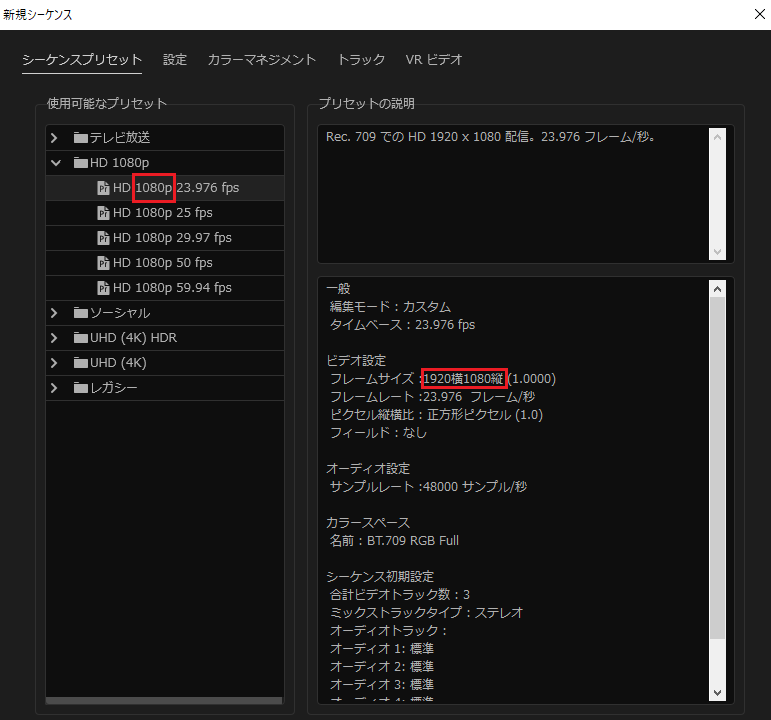The image size is (771, 720).
Task: Expand the レガシー folder chevron
Action: tap(54, 388)
